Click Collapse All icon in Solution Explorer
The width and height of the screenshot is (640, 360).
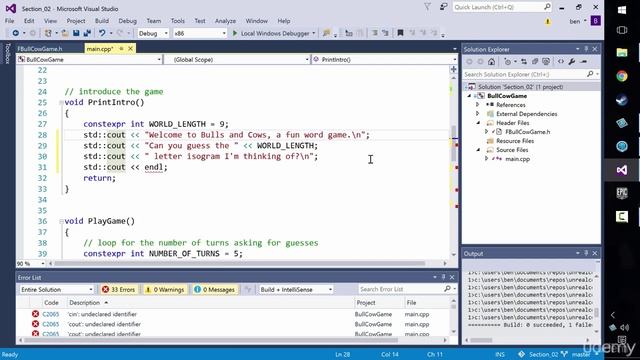pyautogui.click(x=535, y=62)
